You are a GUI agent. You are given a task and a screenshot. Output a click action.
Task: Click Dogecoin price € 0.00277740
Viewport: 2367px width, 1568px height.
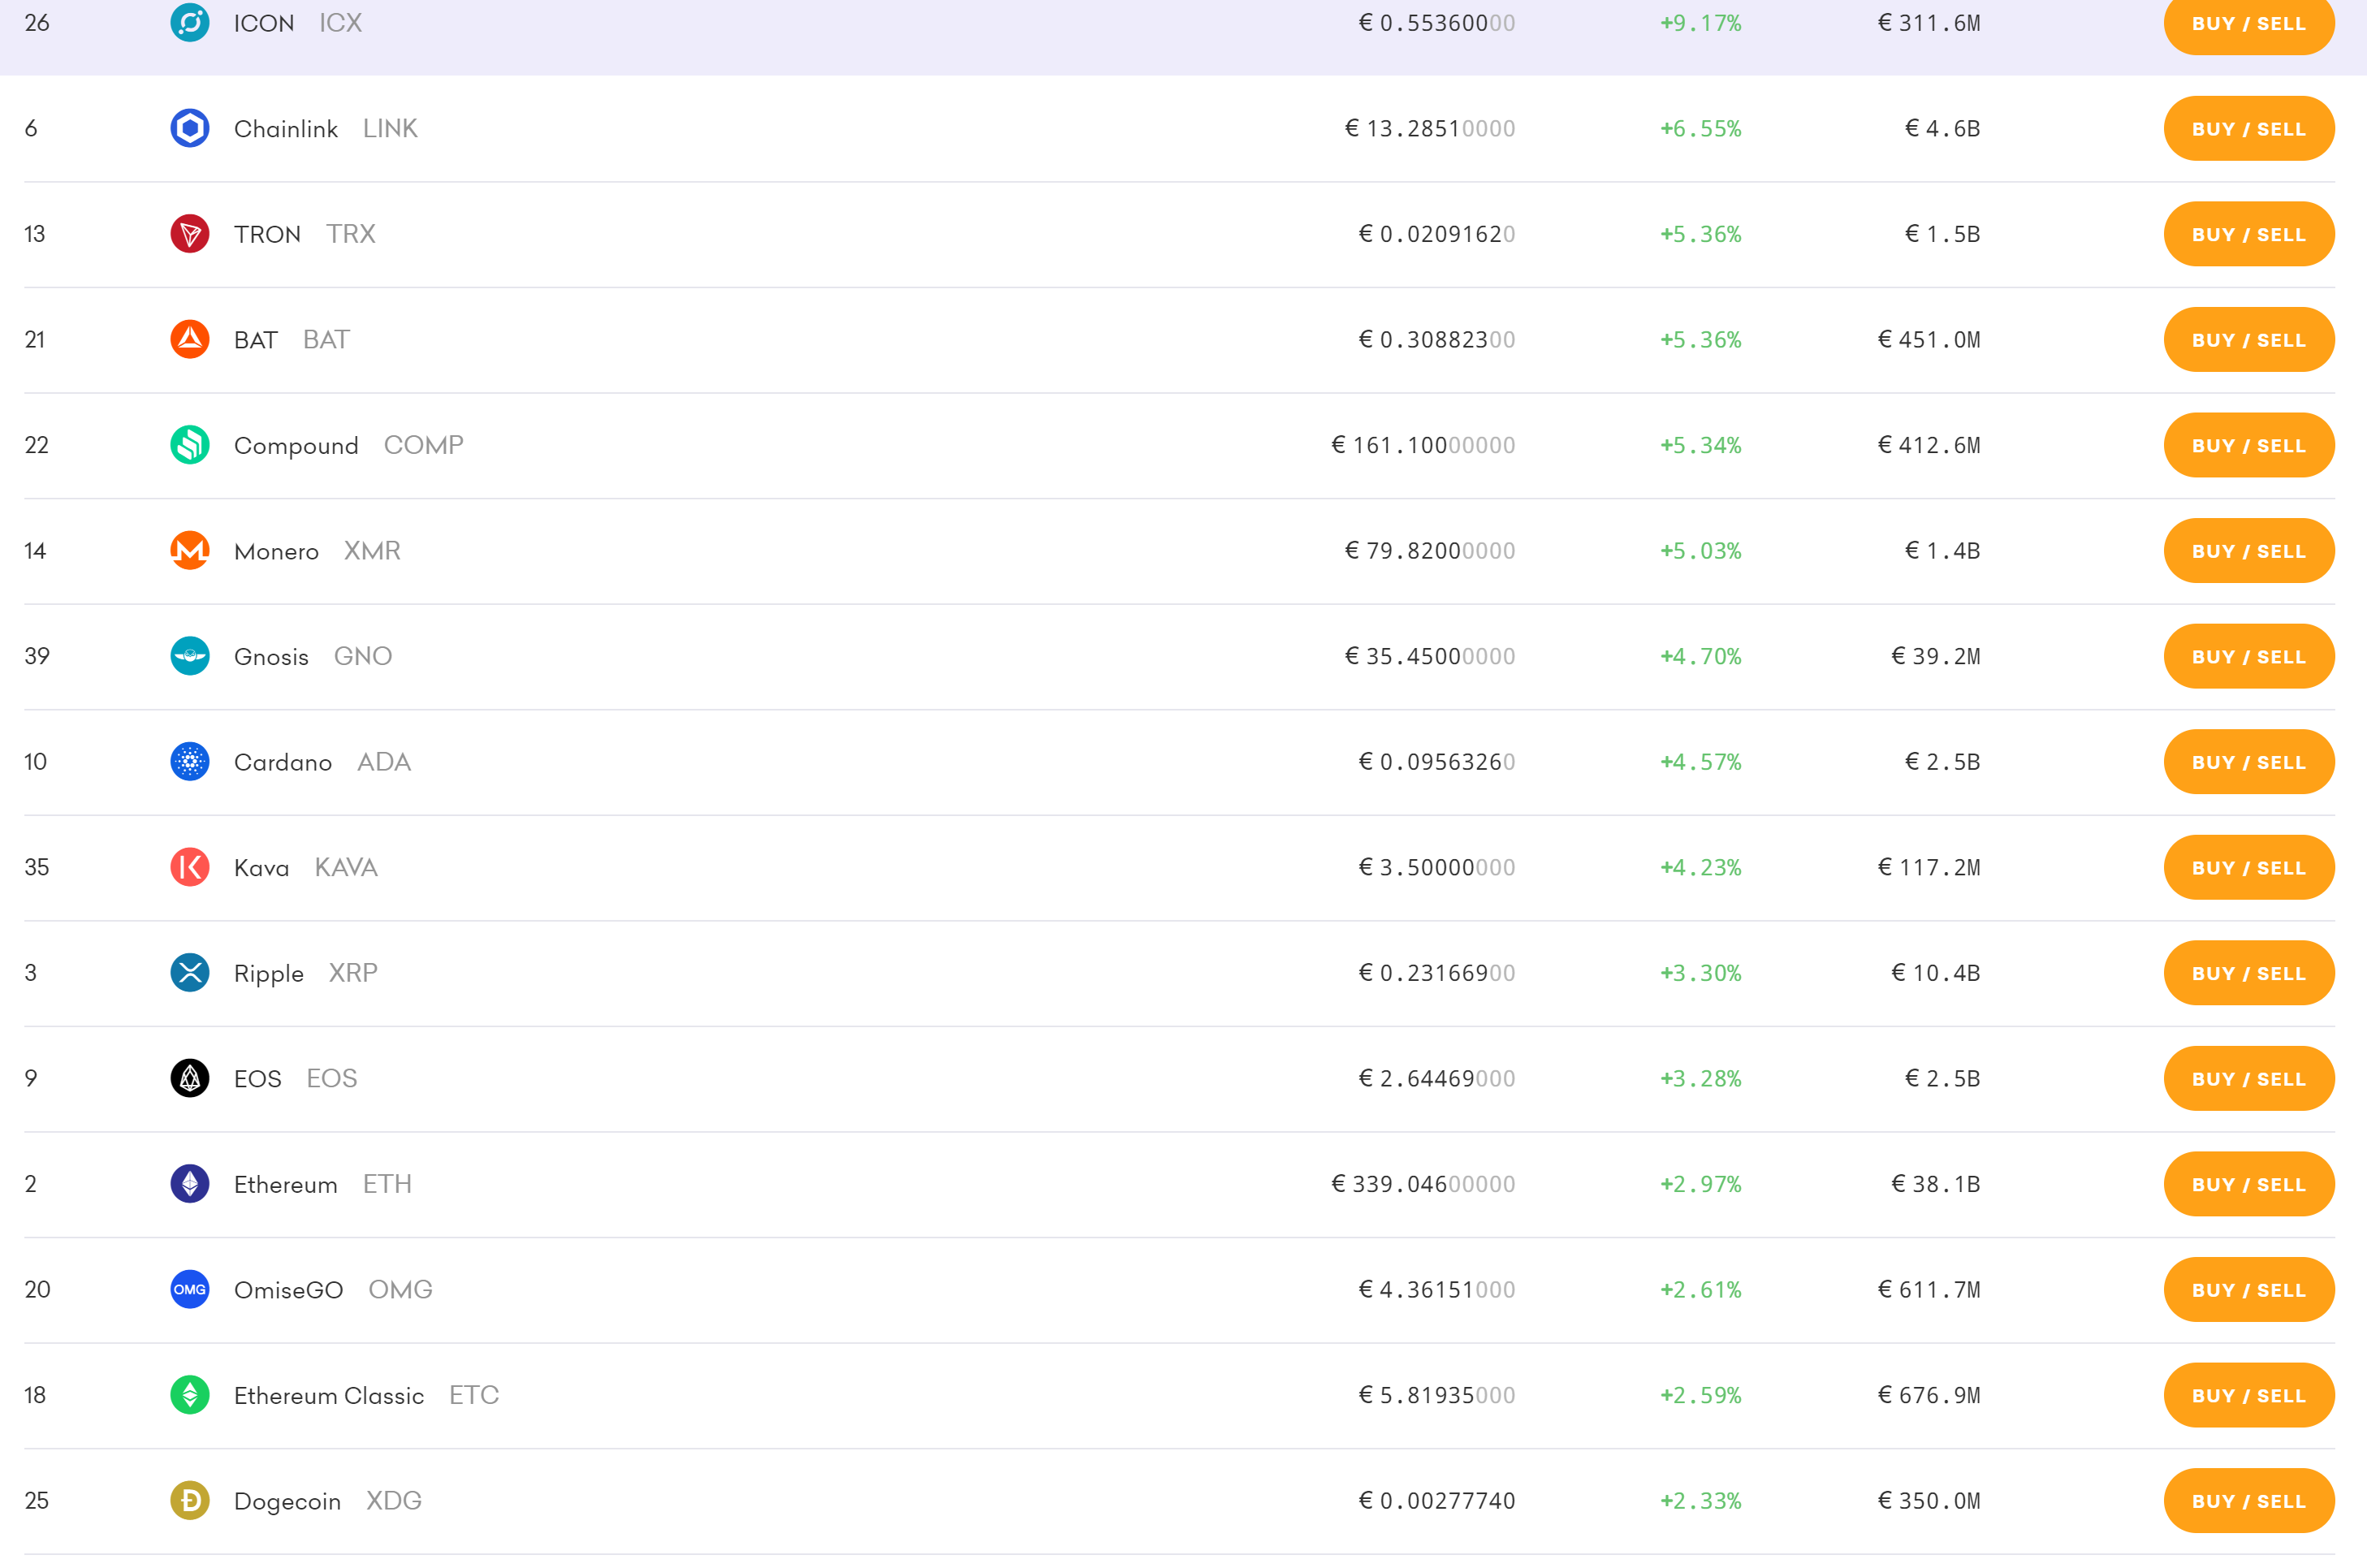tap(1437, 1501)
